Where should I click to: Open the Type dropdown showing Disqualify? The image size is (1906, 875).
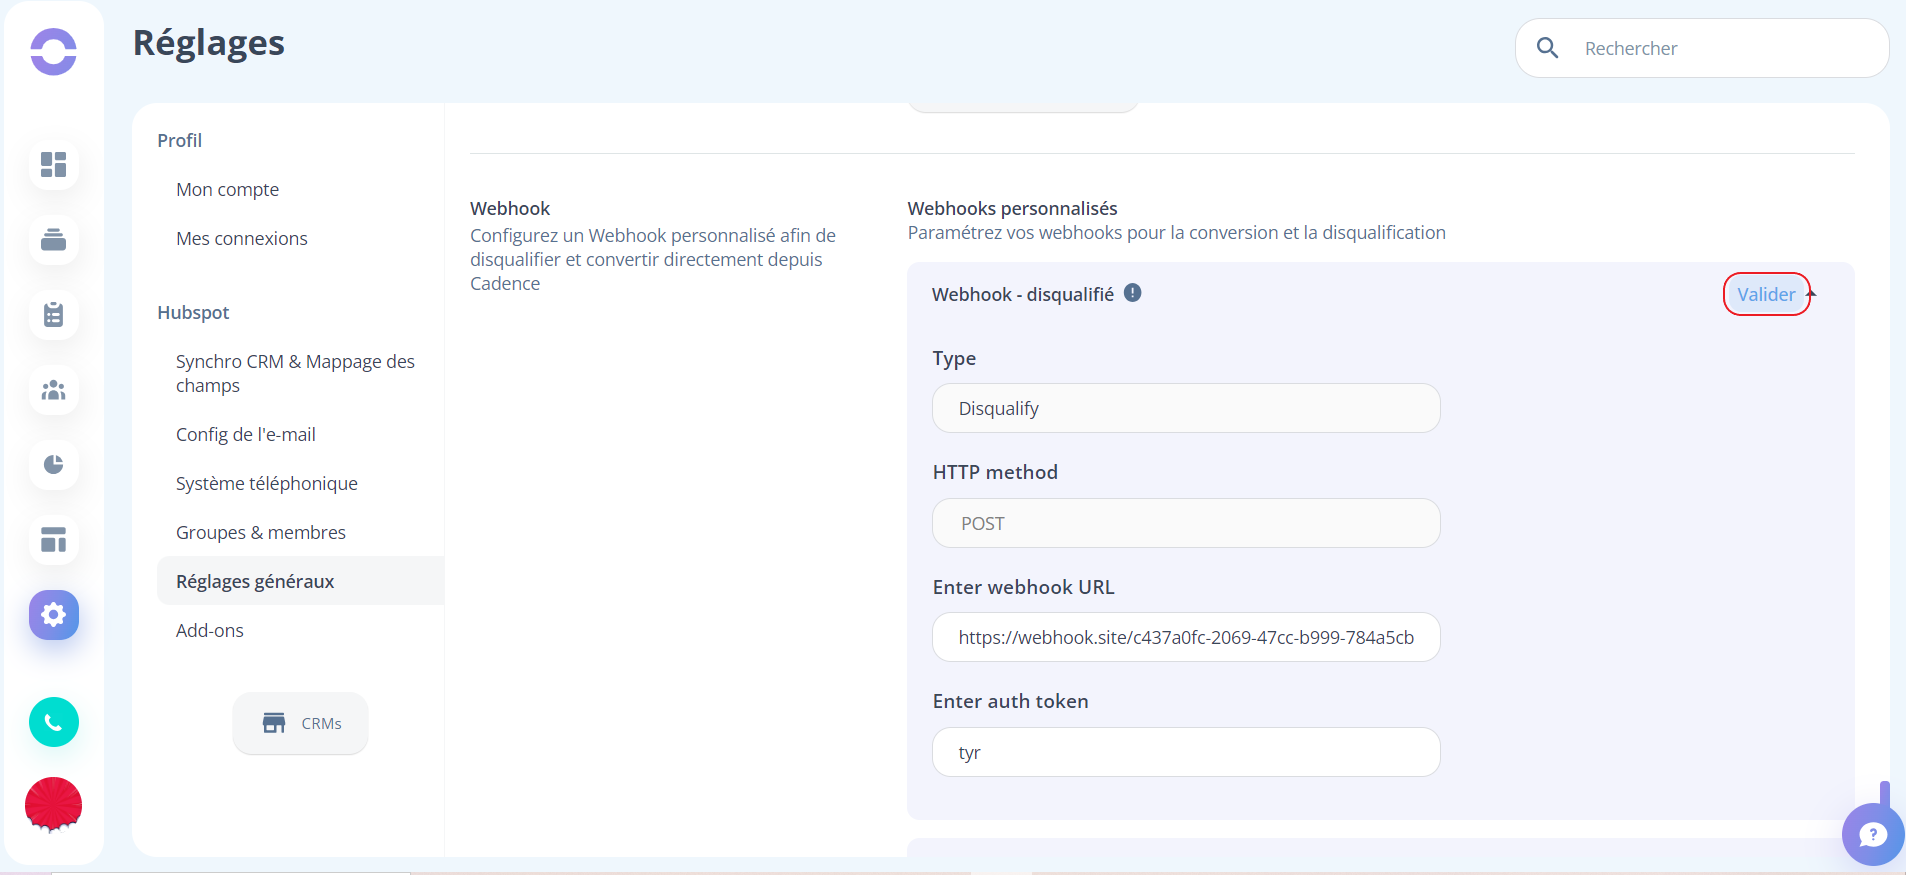tap(1186, 408)
